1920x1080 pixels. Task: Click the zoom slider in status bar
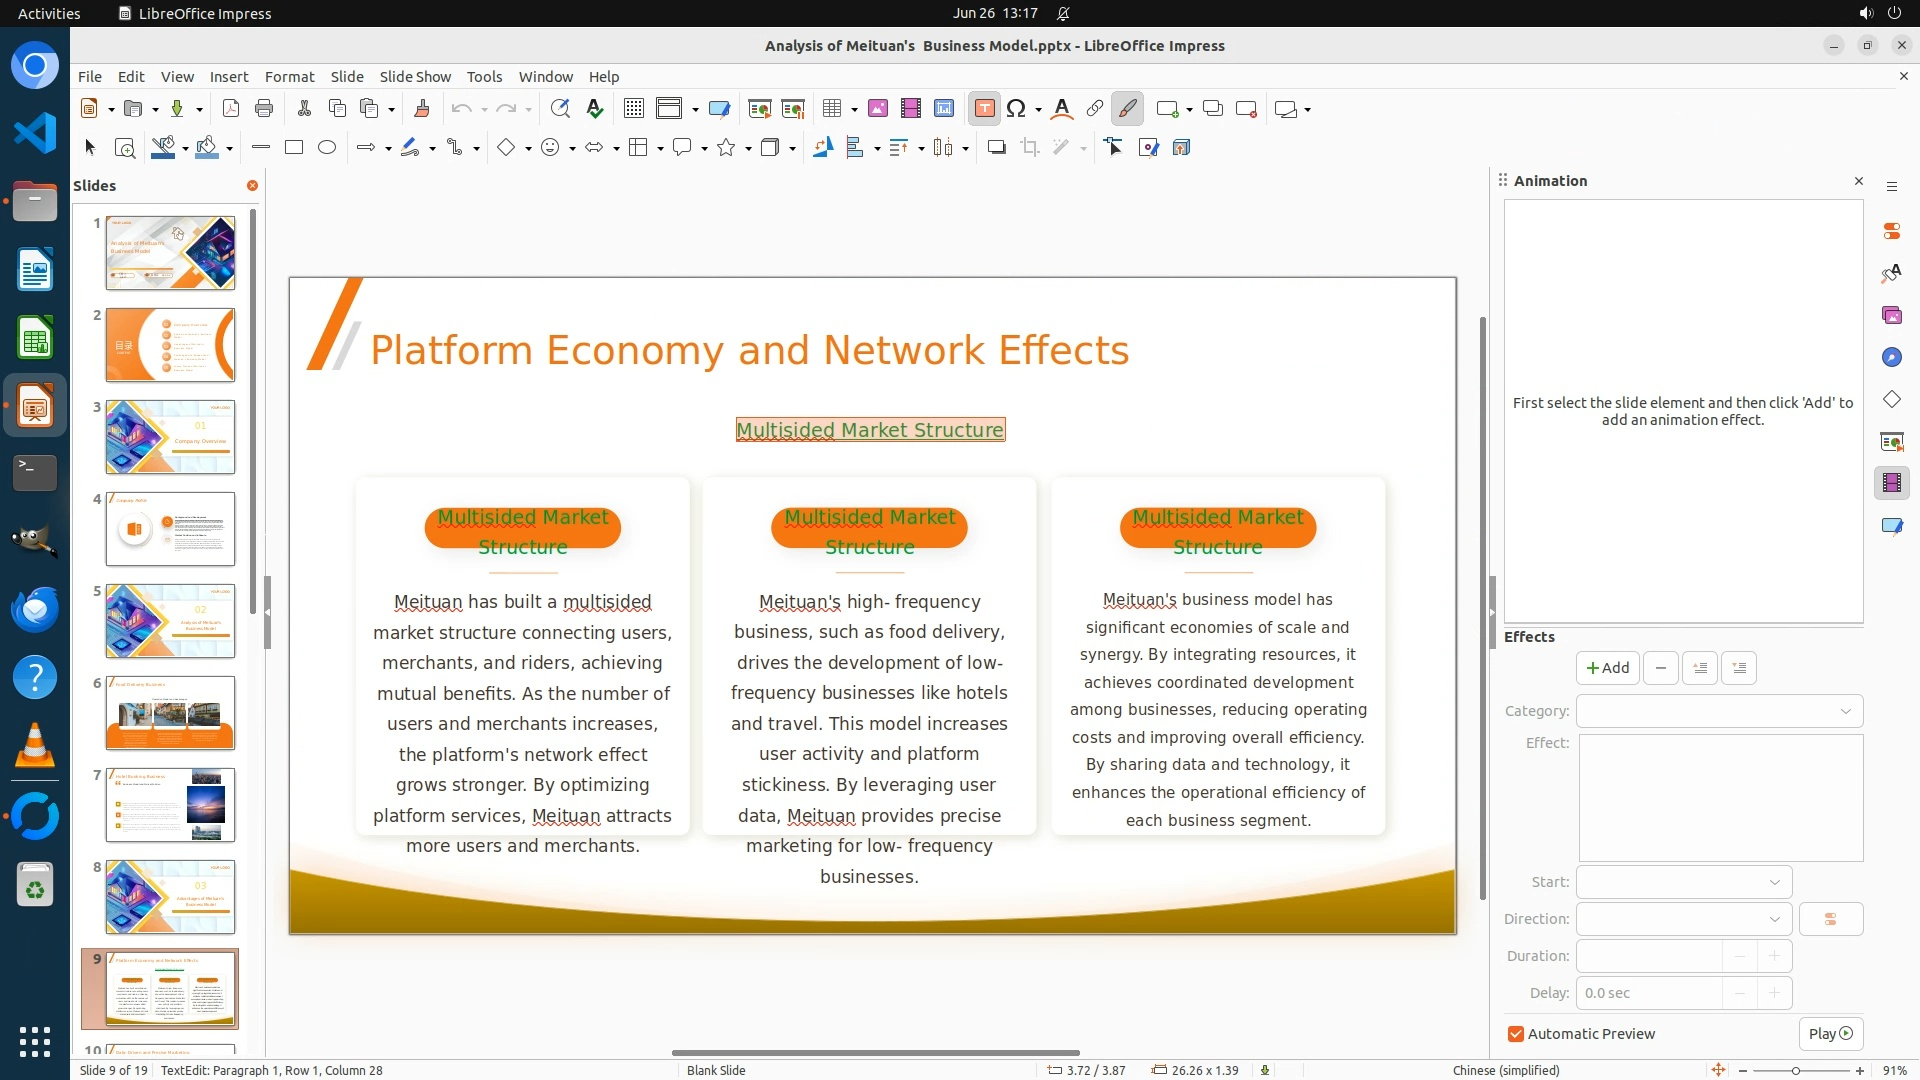[x=1796, y=1071]
